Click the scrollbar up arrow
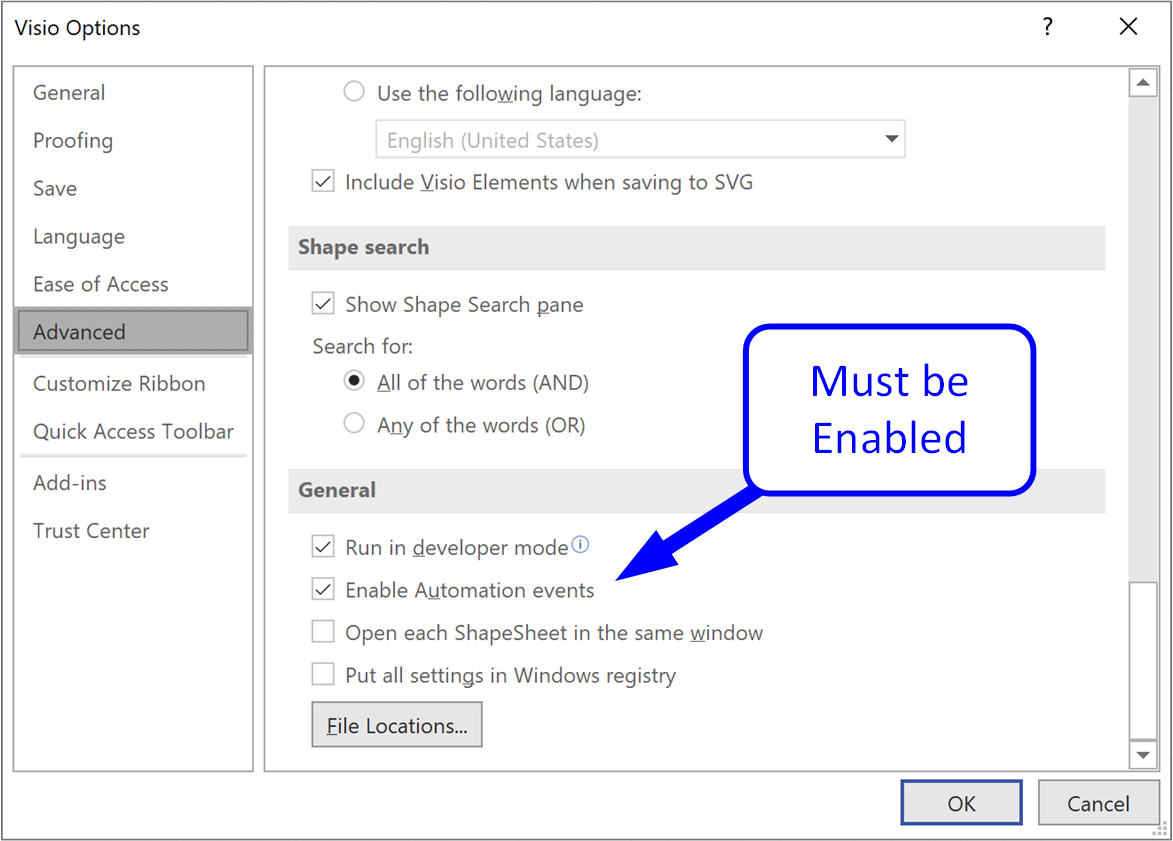 [x=1143, y=82]
